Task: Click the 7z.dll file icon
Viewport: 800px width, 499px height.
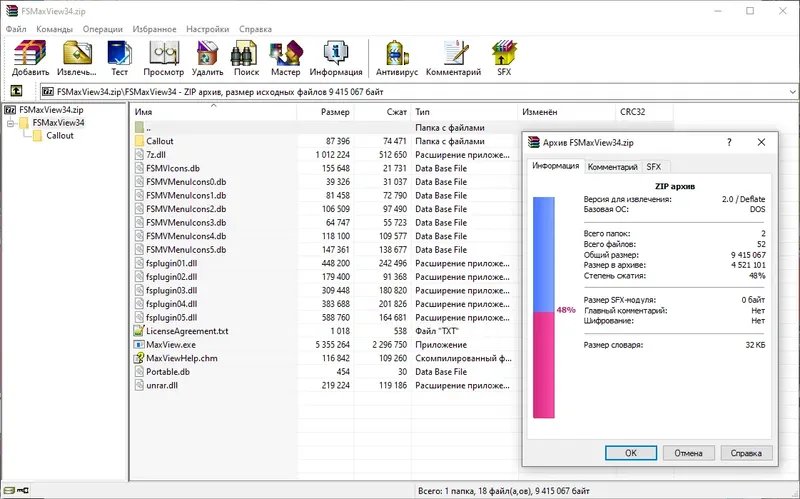Action: coord(139,155)
